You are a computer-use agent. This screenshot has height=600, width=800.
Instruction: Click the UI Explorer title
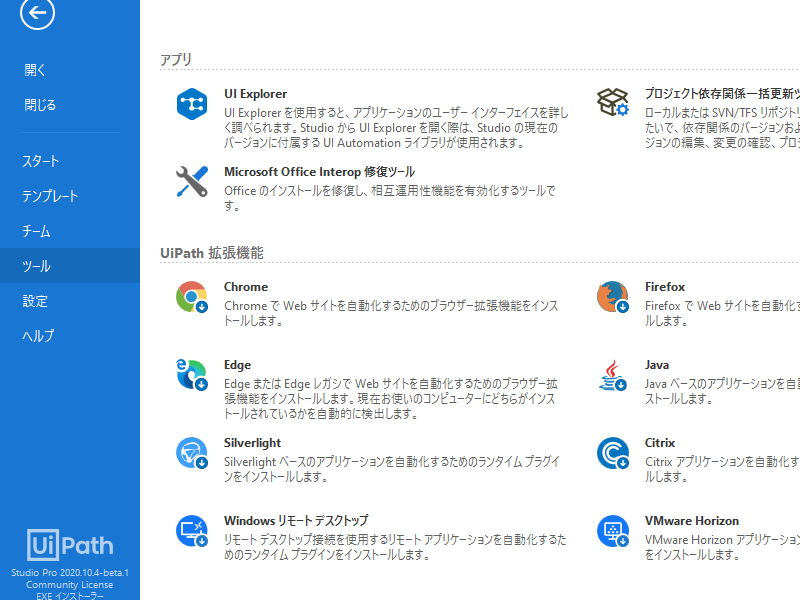click(255, 94)
